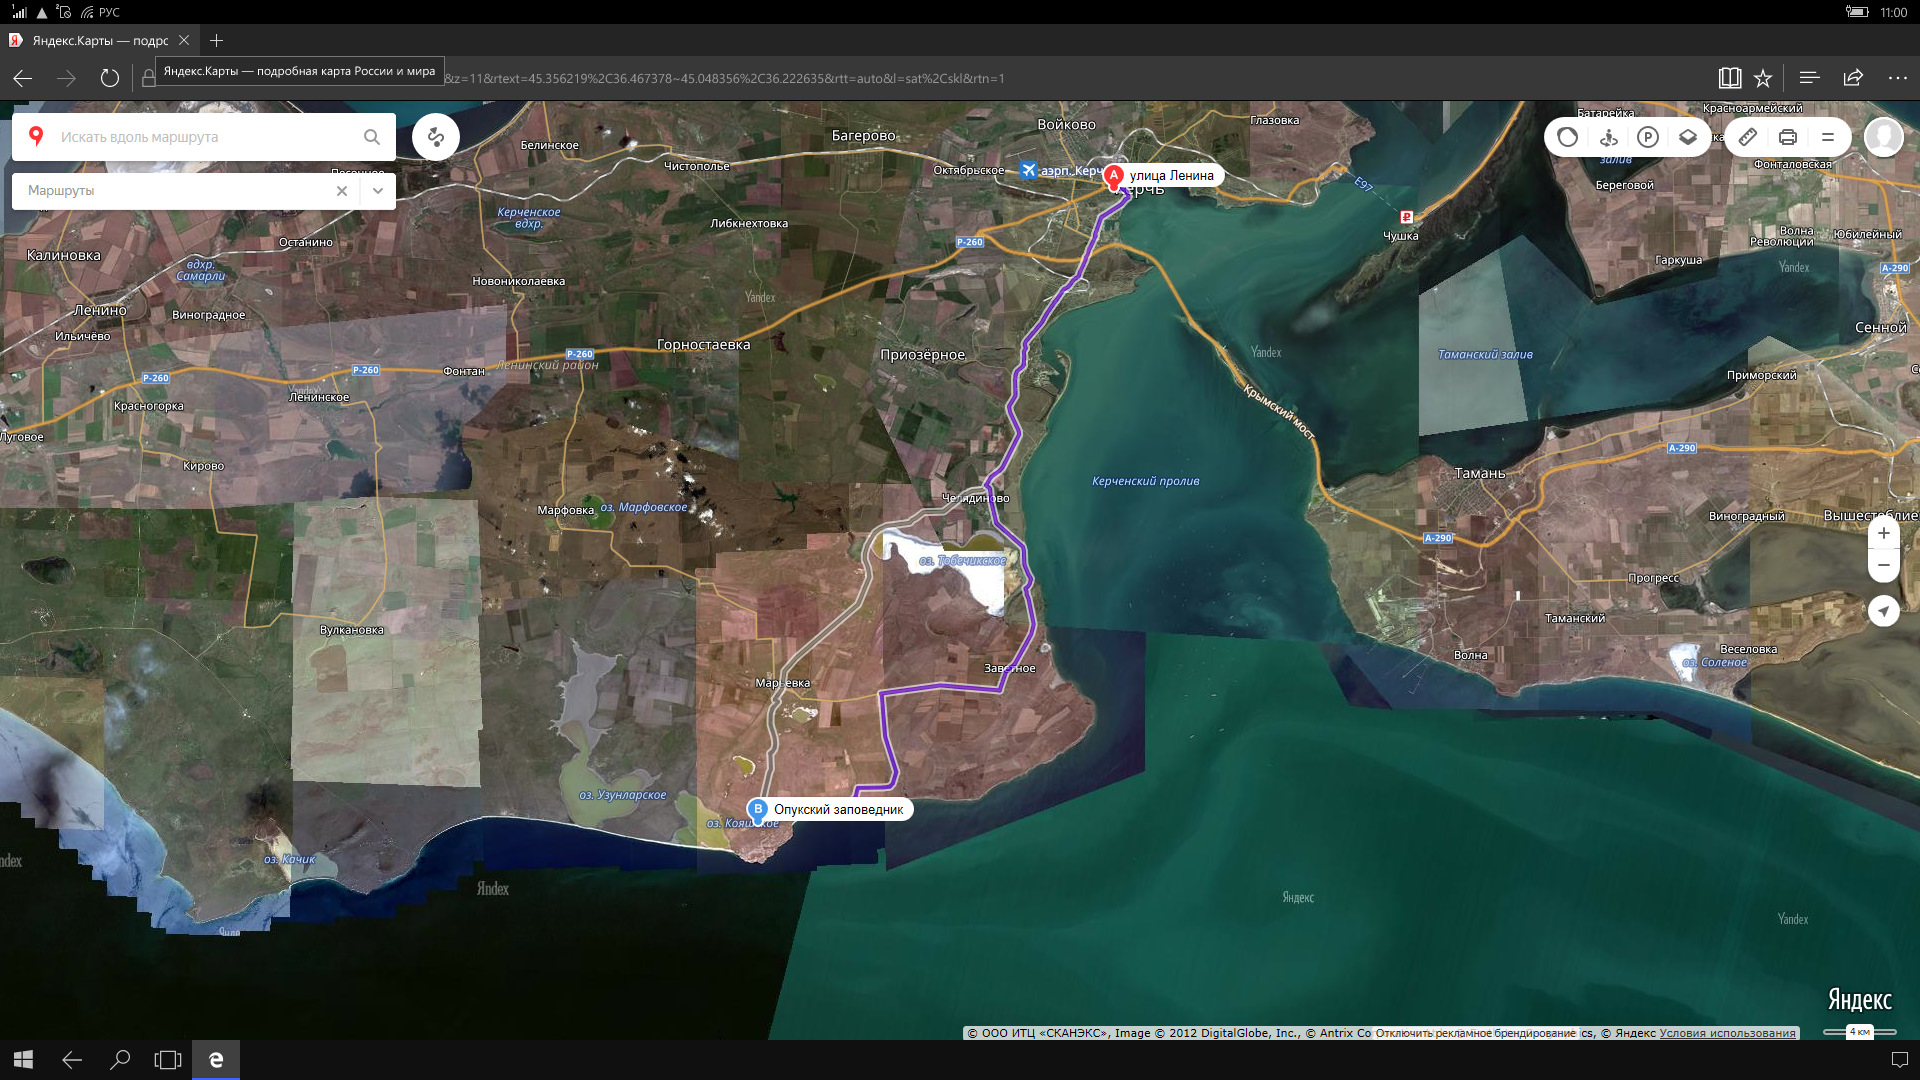The width and height of the screenshot is (1920, 1080).
Task: Open a new browser tab
Action: pyautogui.click(x=217, y=41)
